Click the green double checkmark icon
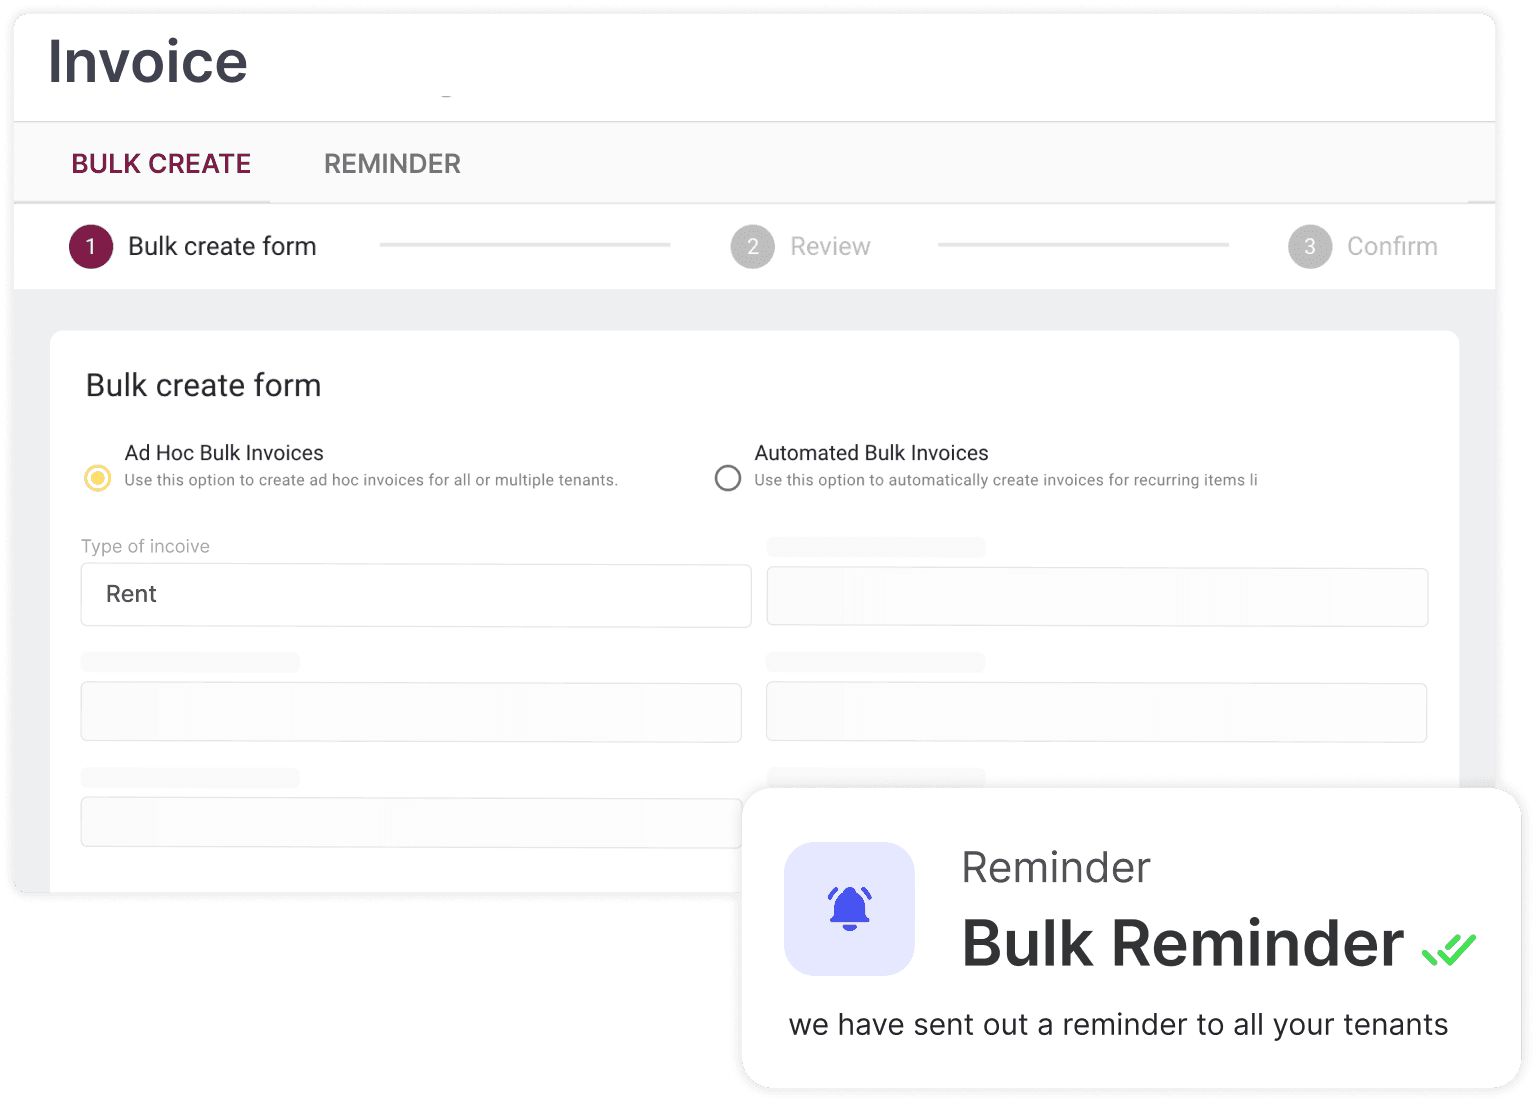Image resolution: width=1538 pixels, height=1104 pixels. 1449,948
